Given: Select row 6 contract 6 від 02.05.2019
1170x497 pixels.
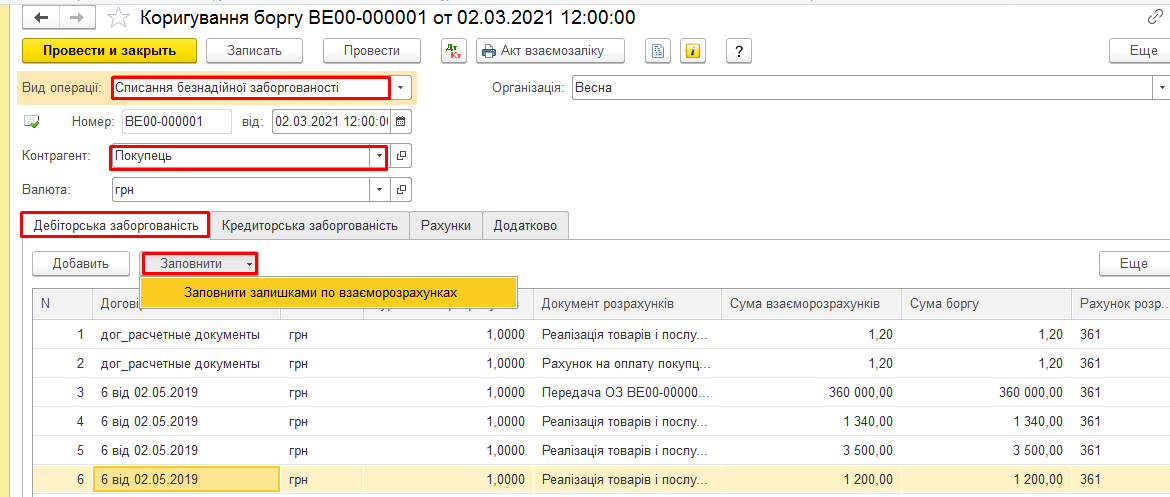Looking at the screenshot, I should (186, 479).
